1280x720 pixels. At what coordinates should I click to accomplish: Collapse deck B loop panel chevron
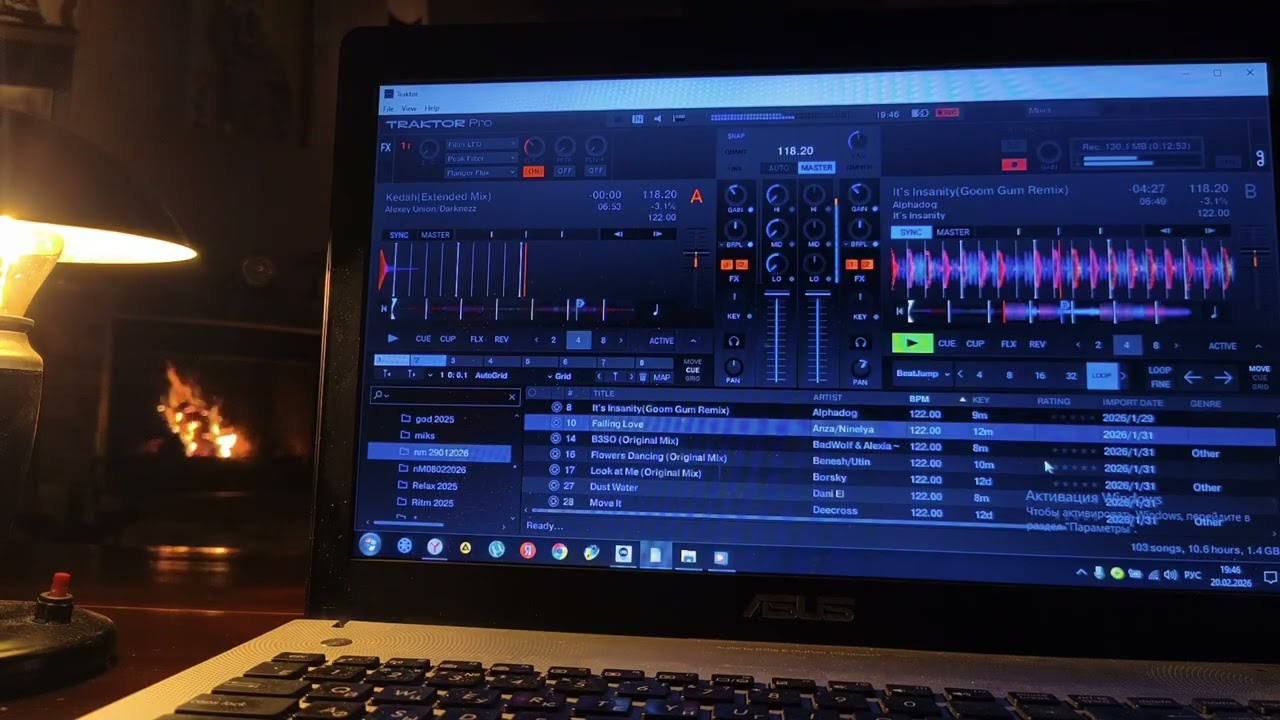click(x=1258, y=346)
